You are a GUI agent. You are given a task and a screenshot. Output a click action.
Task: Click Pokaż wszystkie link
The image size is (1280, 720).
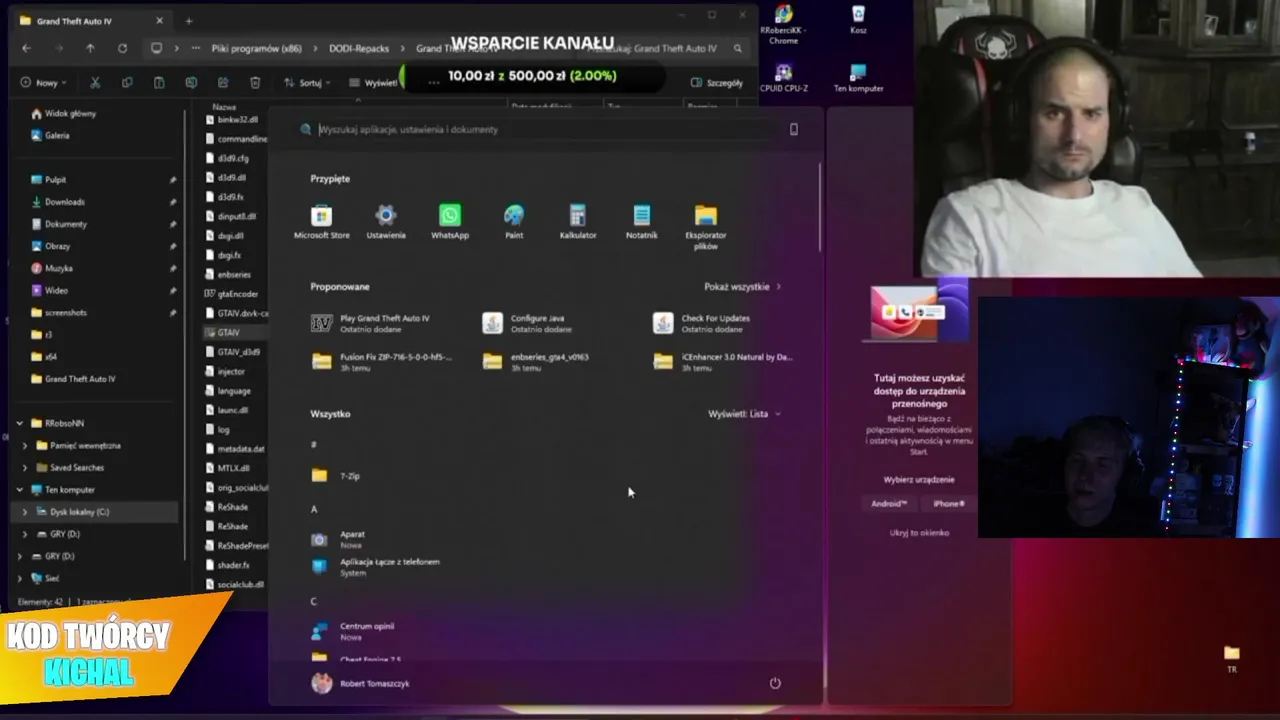click(743, 287)
